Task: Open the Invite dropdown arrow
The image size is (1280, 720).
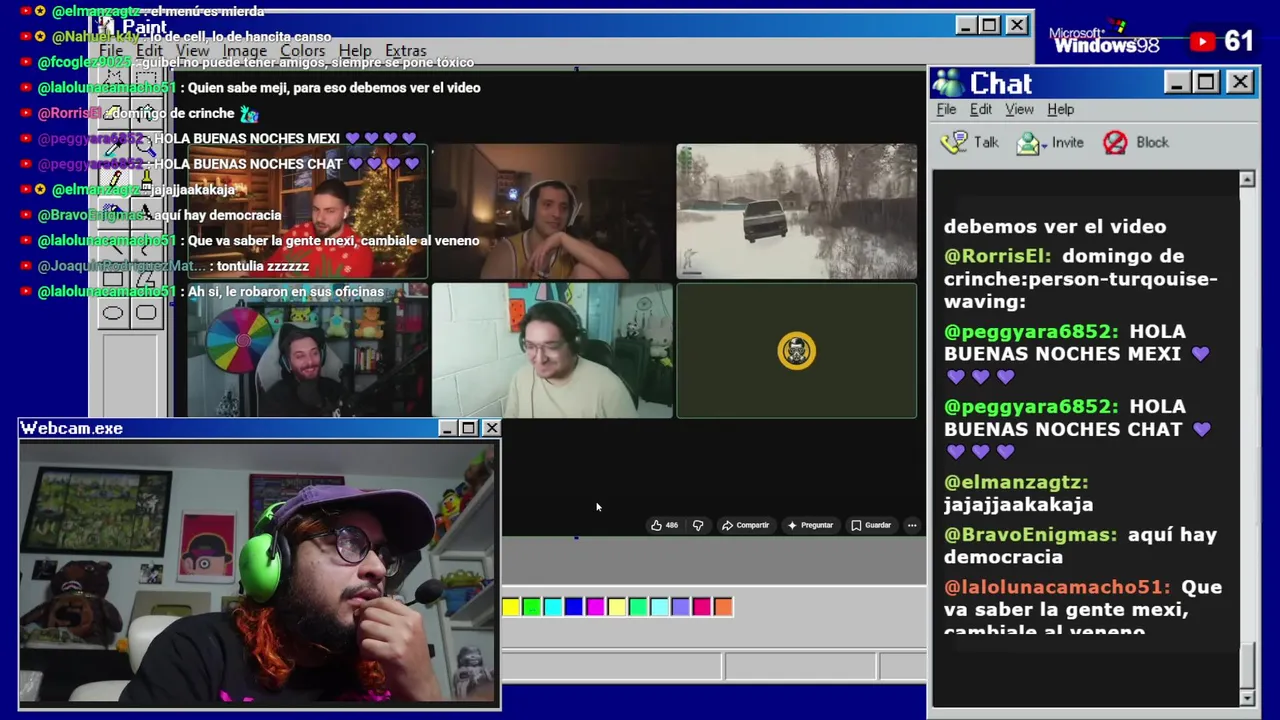Action: 1044,145
